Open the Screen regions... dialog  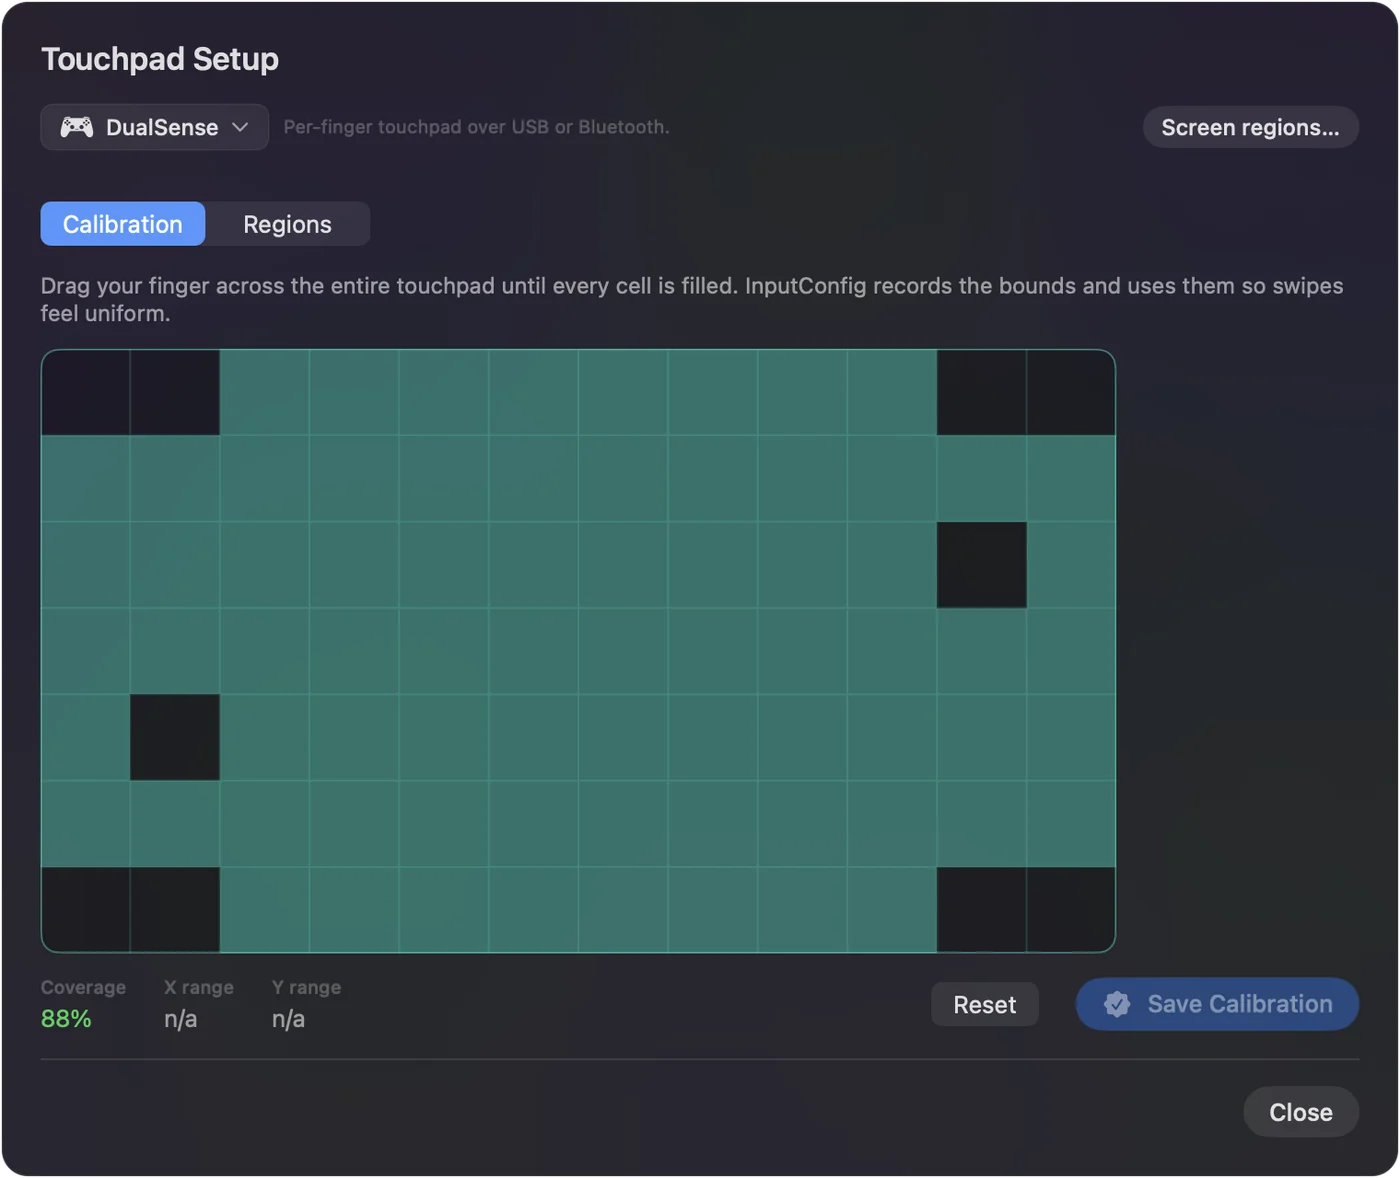coord(1250,127)
